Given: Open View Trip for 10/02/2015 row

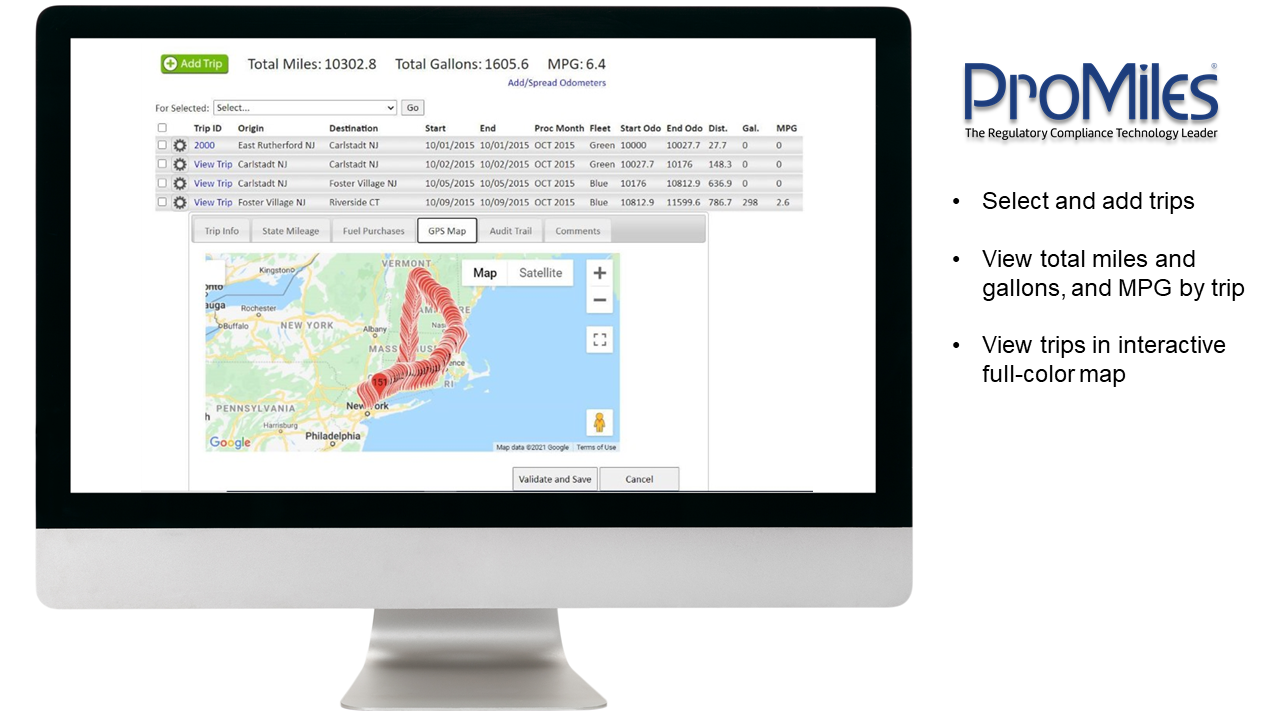Looking at the screenshot, I should [x=213, y=165].
